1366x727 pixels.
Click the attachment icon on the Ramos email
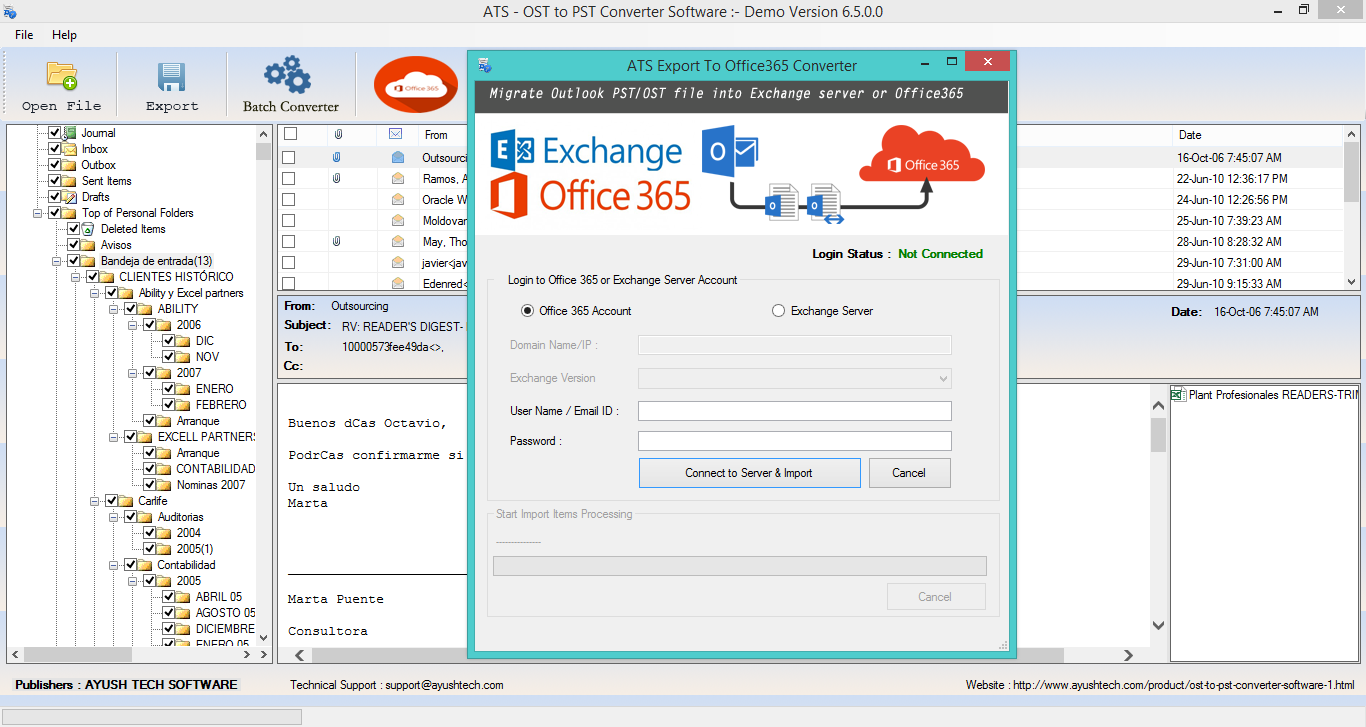click(x=337, y=178)
